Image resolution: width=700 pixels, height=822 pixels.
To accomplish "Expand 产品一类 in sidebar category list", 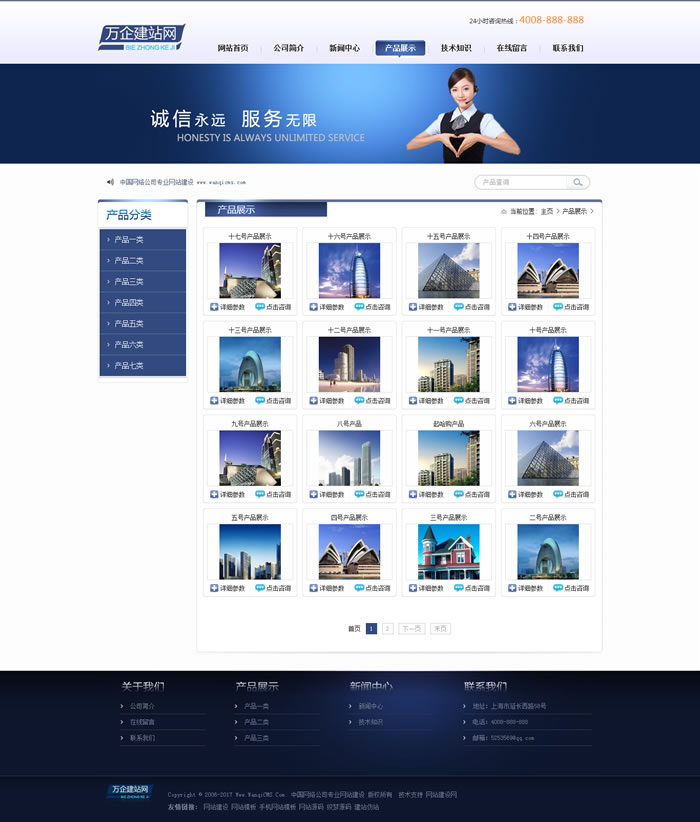I will click(x=143, y=240).
